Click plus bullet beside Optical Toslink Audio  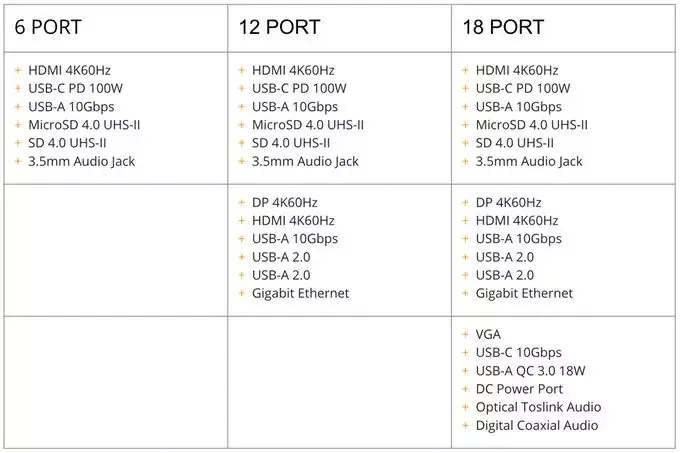click(x=466, y=407)
